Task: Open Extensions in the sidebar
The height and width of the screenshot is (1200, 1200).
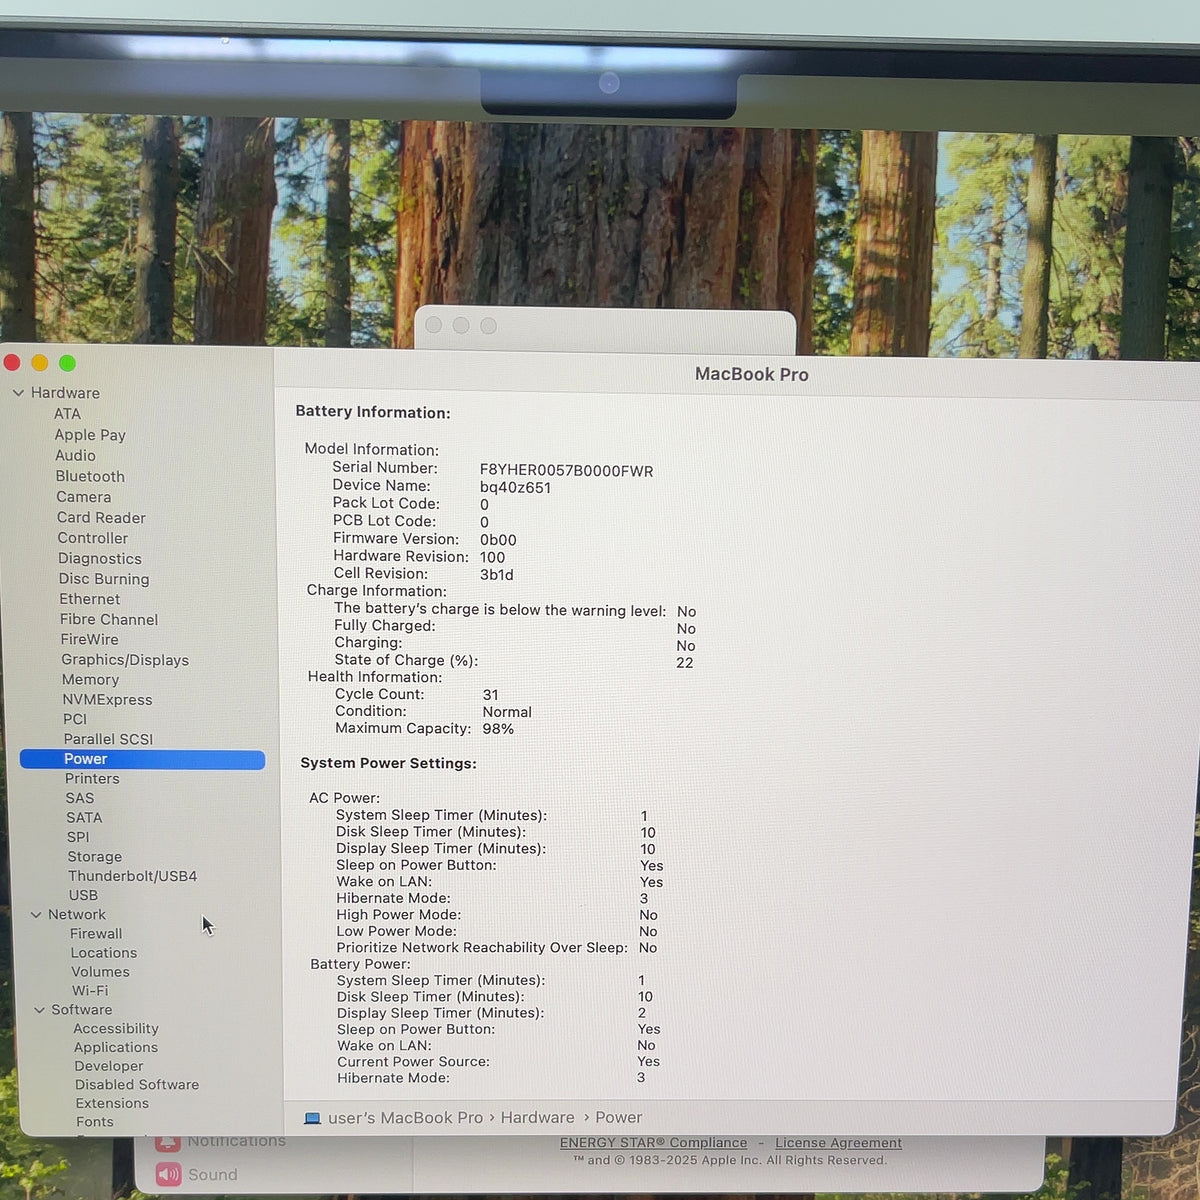Action: click(112, 1104)
